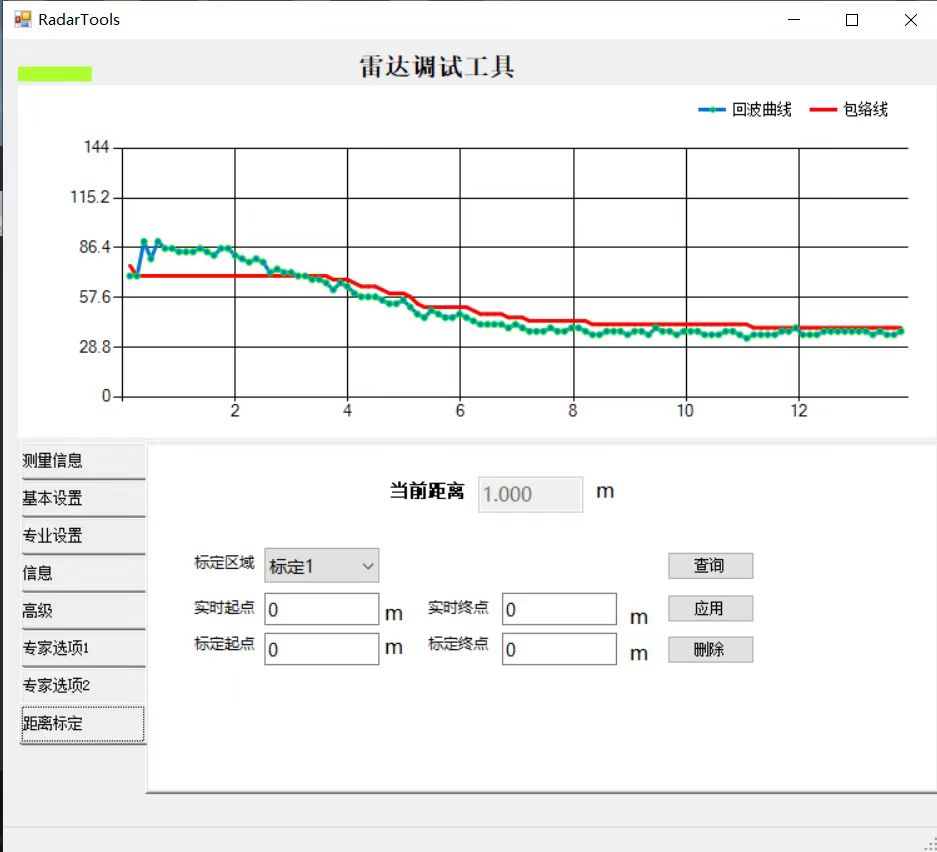Screen dimensions: 937x852
Task: Open 专家选项2 tab
Action: click(x=82, y=686)
